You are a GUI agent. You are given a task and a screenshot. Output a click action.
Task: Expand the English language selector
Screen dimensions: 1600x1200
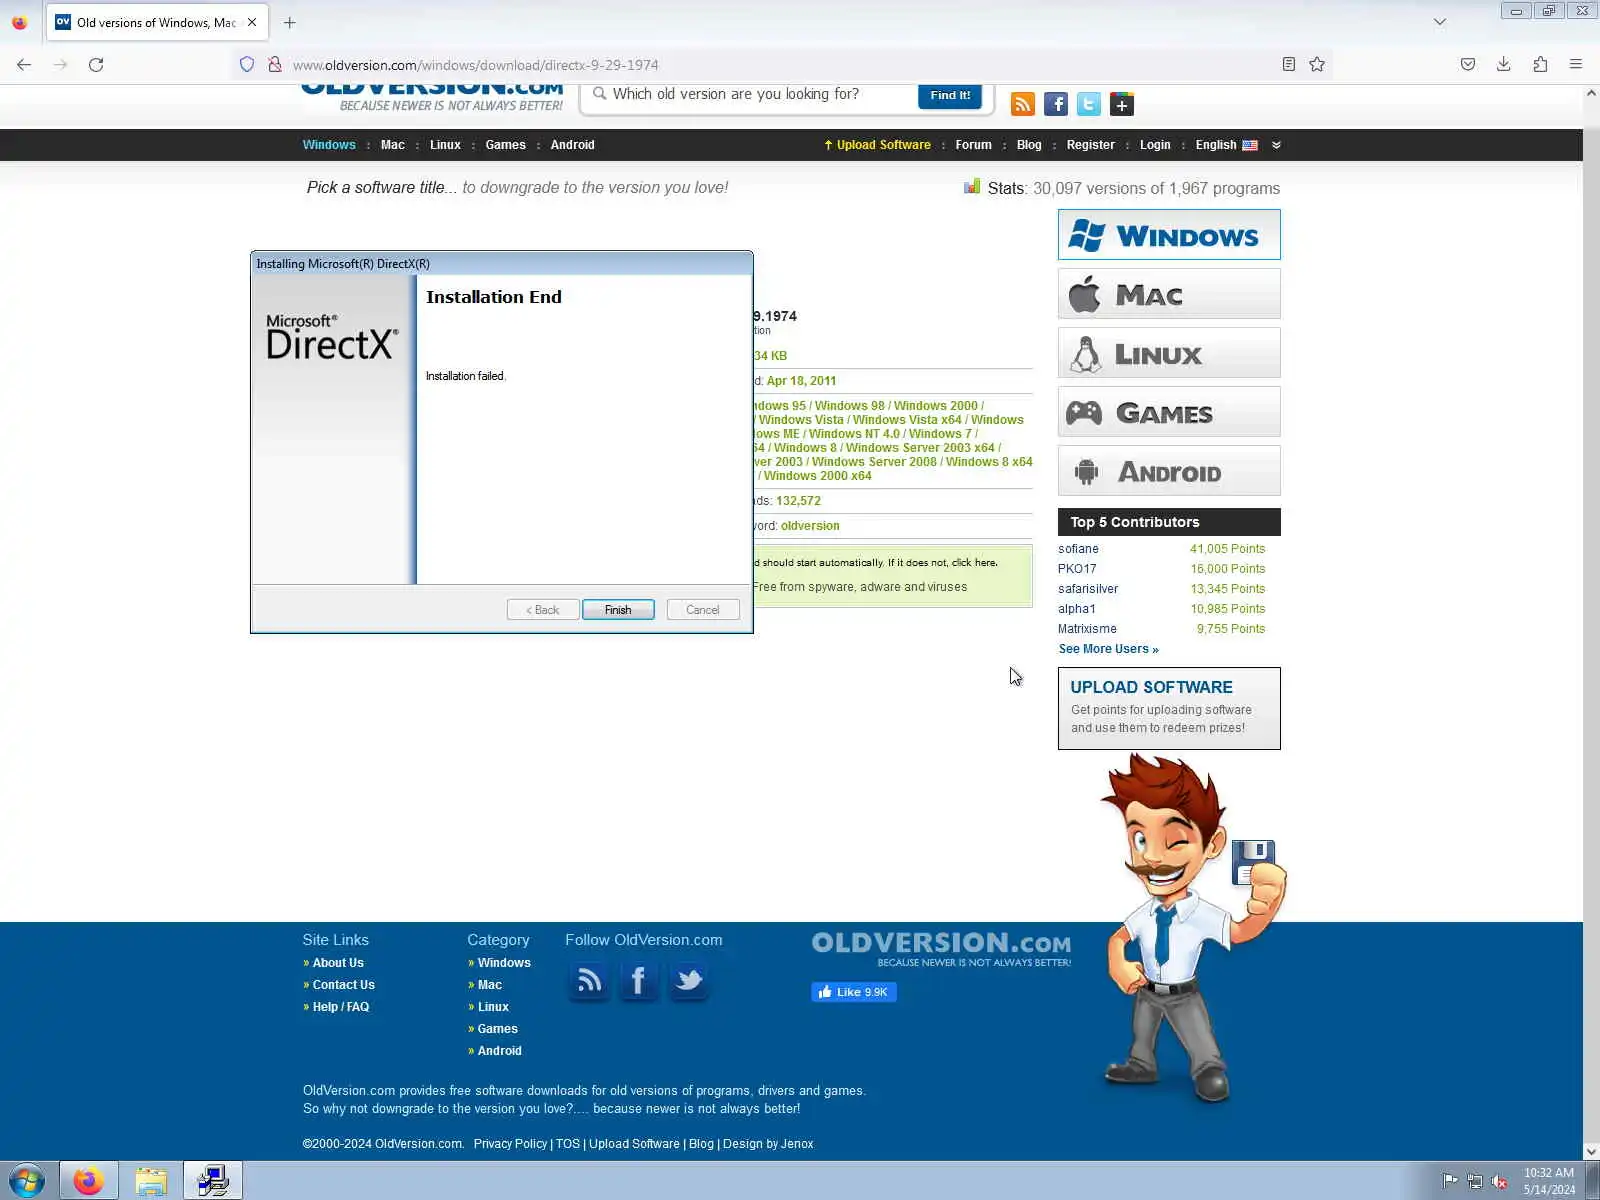(x=1226, y=145)
